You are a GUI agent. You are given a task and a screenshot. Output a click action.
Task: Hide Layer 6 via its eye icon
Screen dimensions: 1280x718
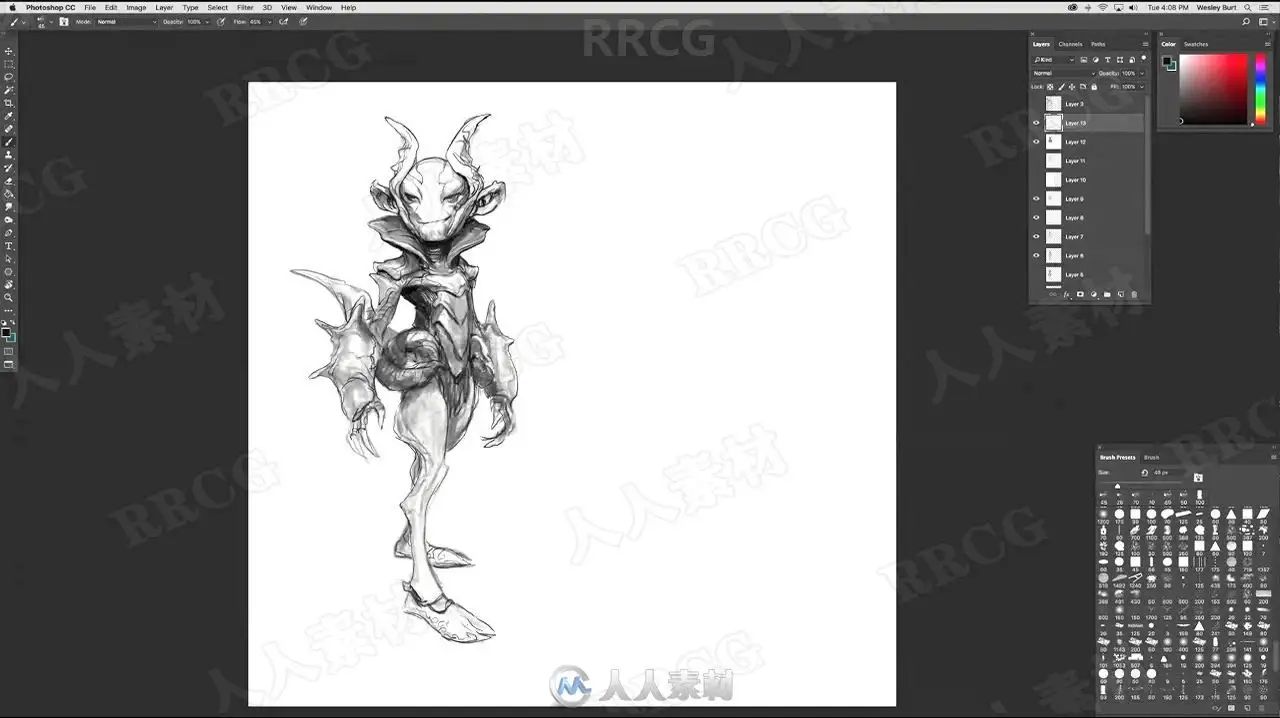click(1036, 256)
